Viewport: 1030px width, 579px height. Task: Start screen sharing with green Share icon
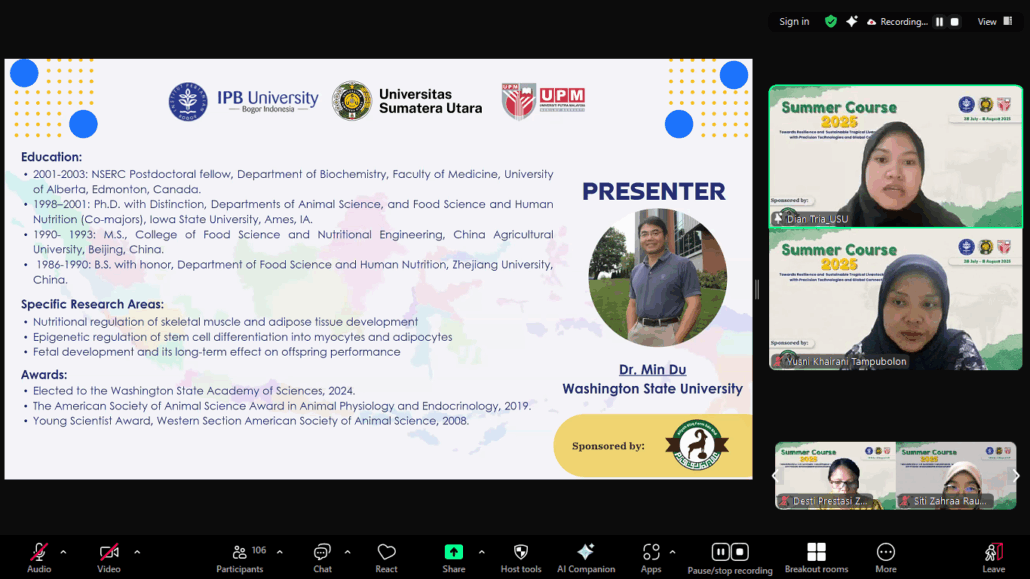454,553
